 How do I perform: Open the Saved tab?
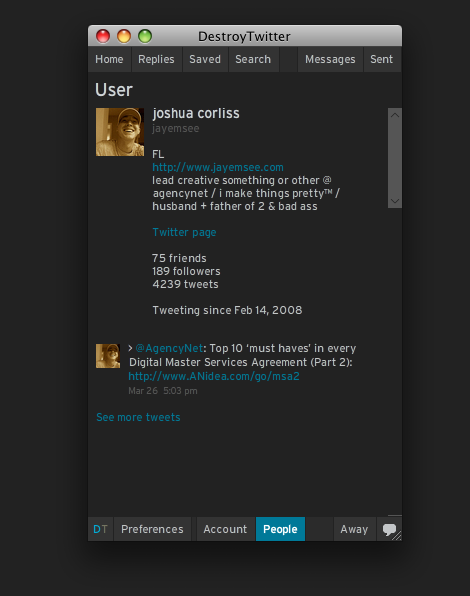coord(205,59)
